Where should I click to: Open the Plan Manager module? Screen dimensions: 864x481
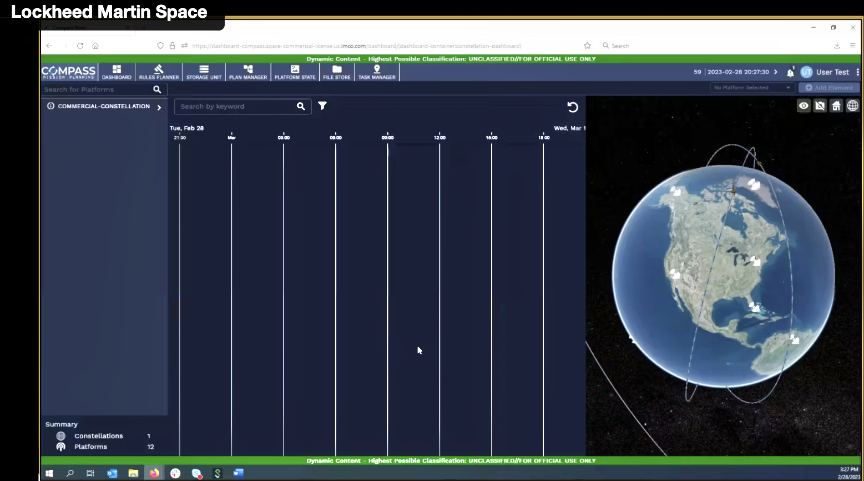pyautogui.click(x=248, y=72)
